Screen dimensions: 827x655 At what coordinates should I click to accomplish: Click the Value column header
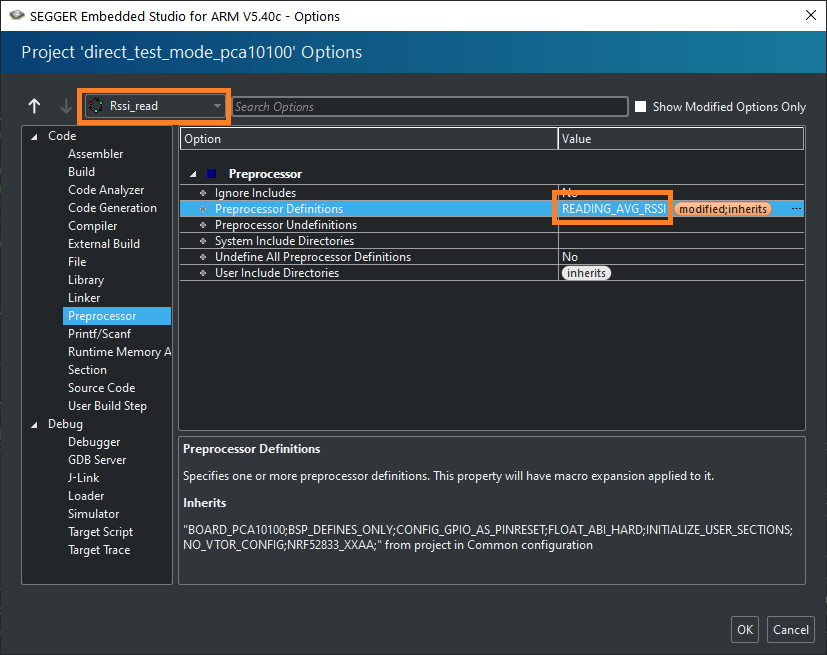[x=681, y=139]
